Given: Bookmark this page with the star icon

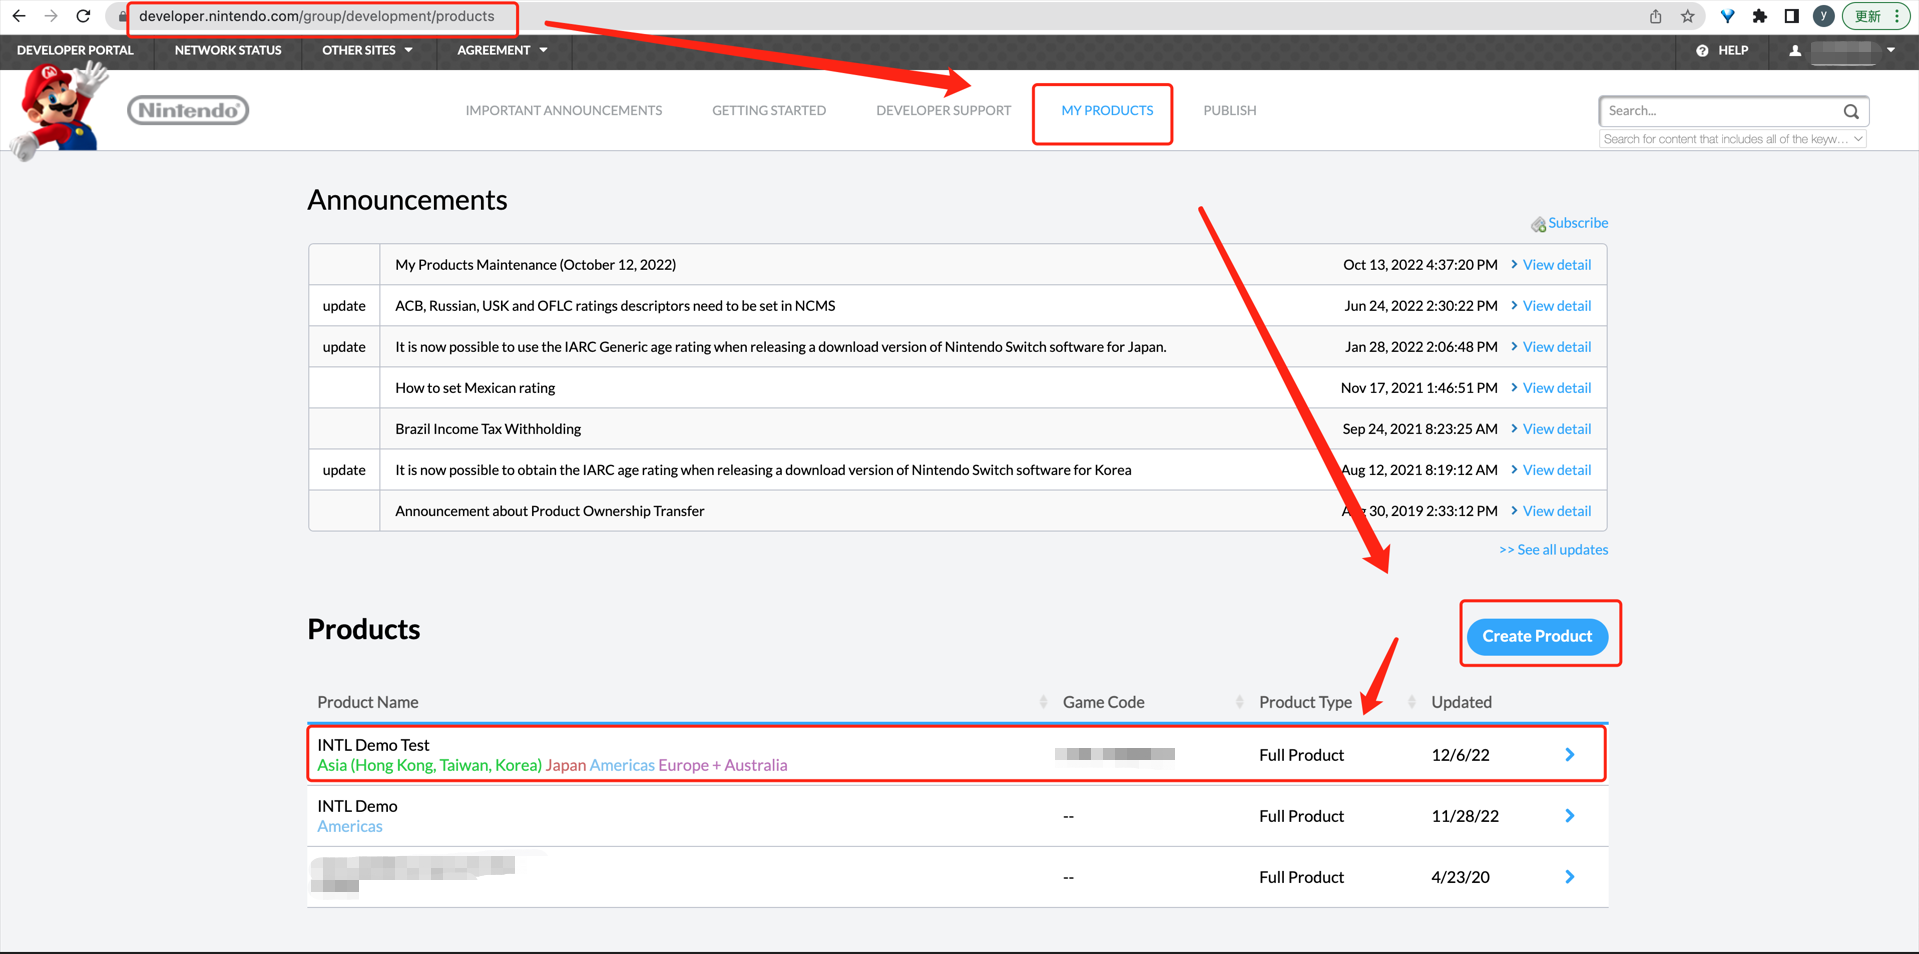Looking at the screenshot, I should point(1688,16).
